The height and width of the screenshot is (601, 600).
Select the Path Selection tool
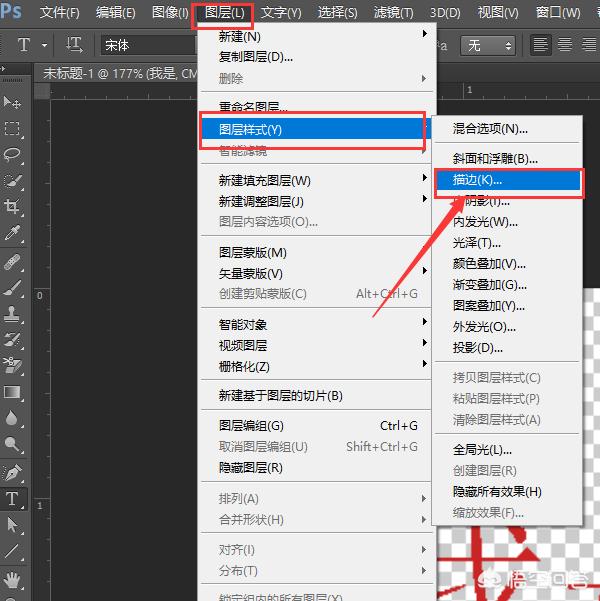tap(12, 525)
